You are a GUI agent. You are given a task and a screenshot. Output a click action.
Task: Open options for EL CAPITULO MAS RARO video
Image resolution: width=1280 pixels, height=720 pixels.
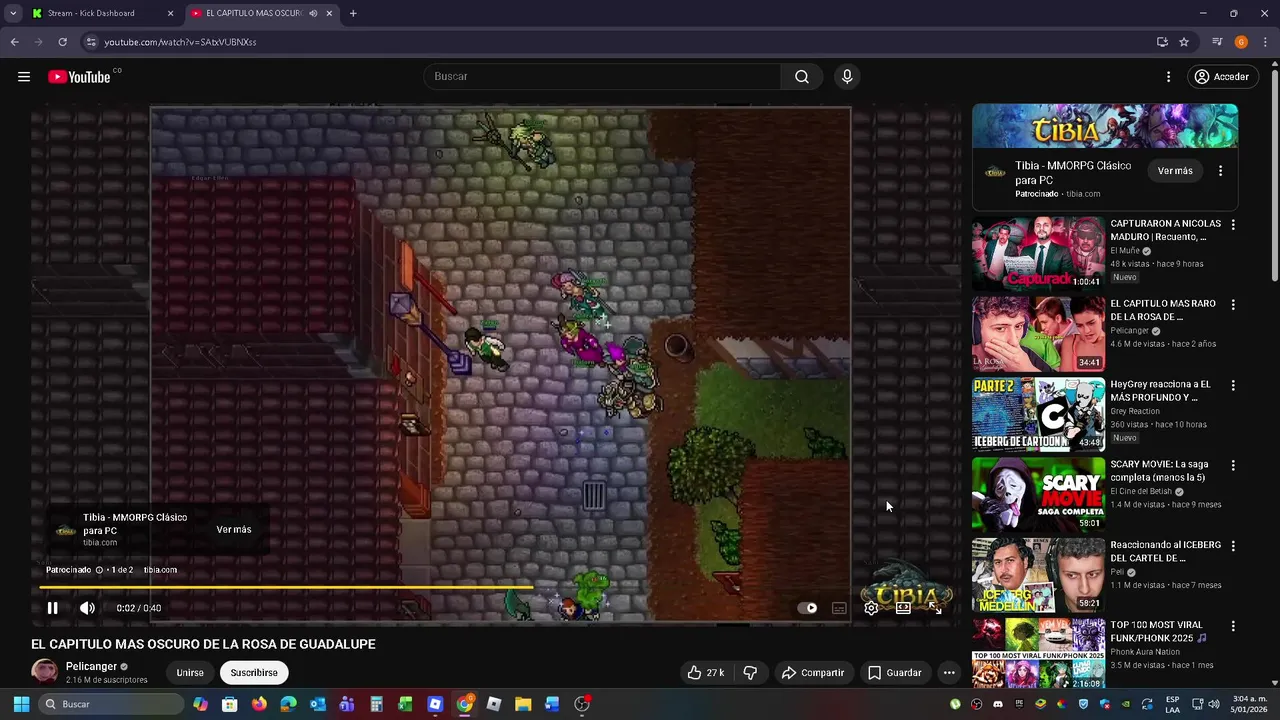tap(1233, 305)
